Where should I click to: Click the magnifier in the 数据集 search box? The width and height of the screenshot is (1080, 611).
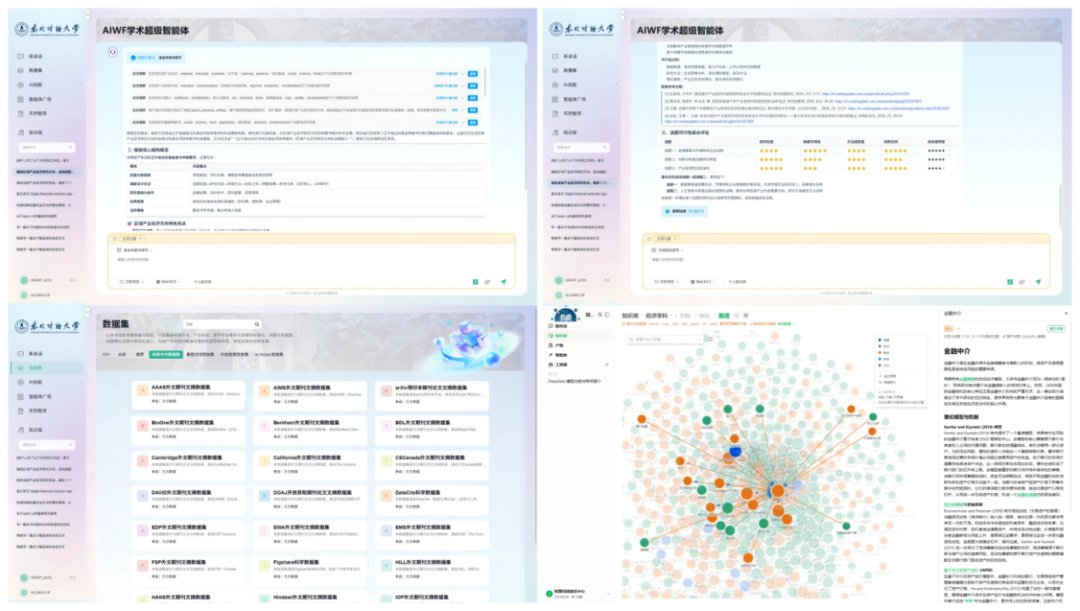coord(257,324)
